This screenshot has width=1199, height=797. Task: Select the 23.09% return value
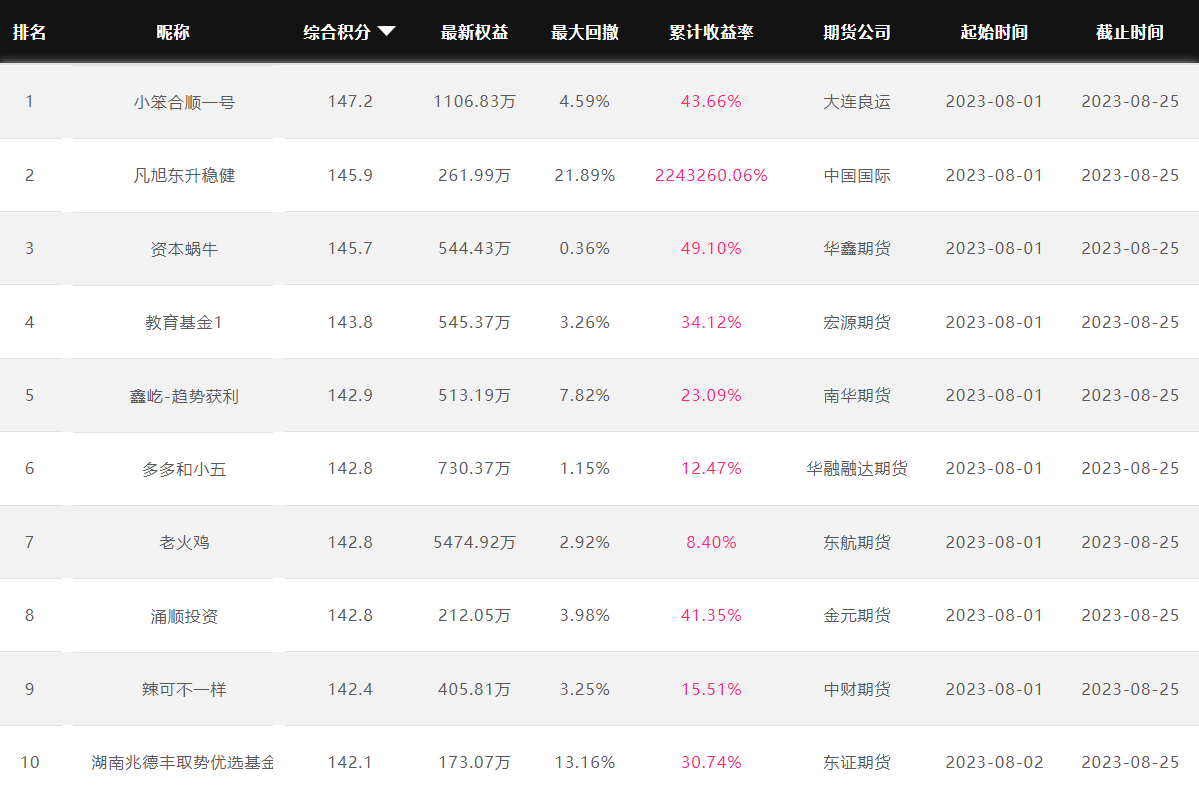tap(711, 395)
